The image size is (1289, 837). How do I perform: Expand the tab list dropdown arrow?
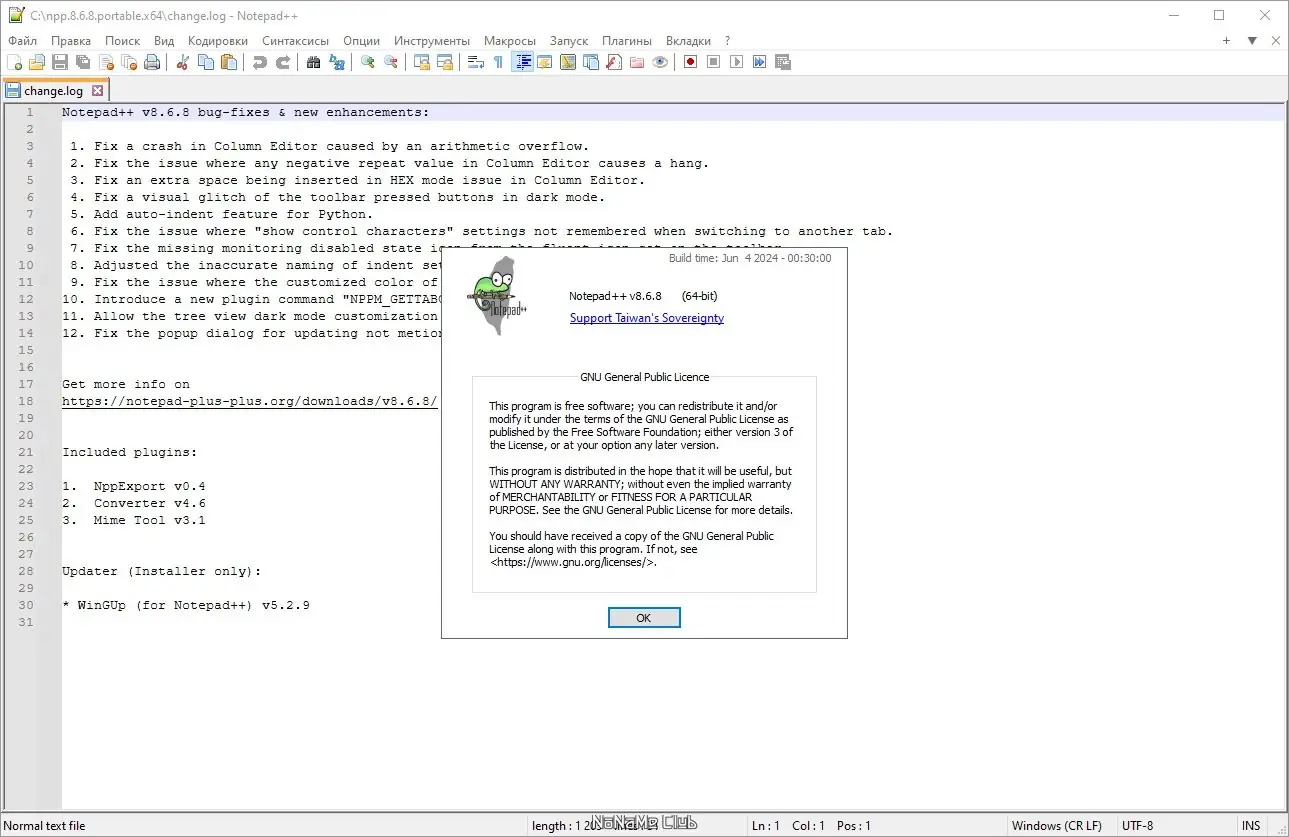pos(1252,41)
